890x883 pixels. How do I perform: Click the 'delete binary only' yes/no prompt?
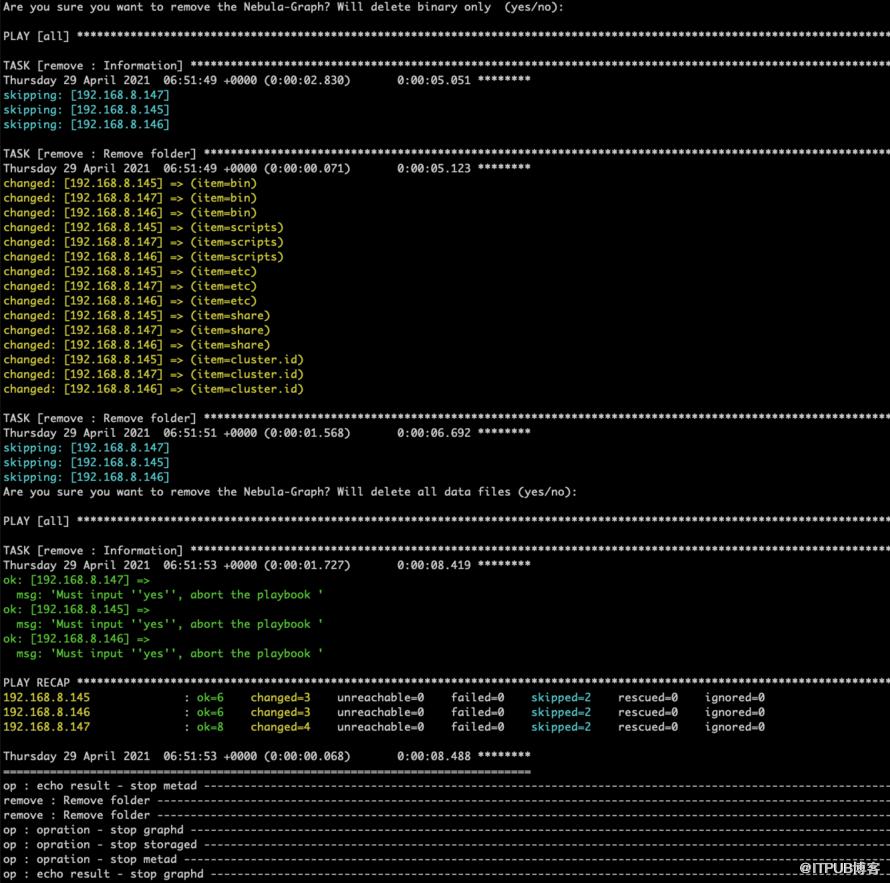[x=283, y=7]
